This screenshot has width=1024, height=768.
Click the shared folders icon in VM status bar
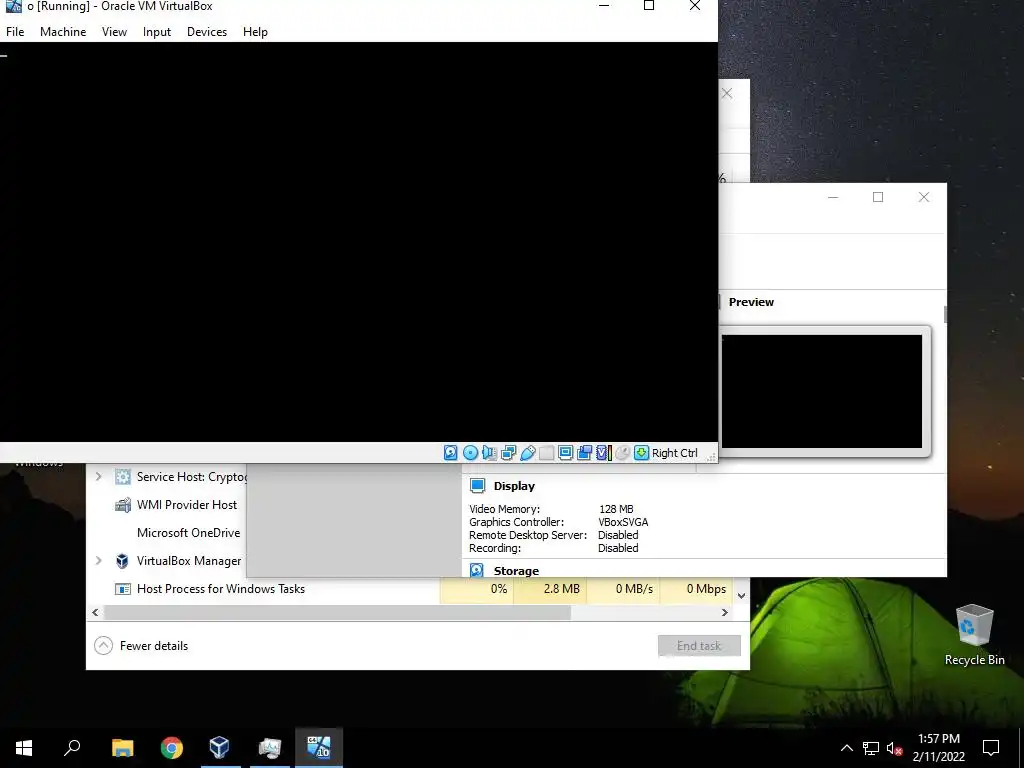click(547, 453)
